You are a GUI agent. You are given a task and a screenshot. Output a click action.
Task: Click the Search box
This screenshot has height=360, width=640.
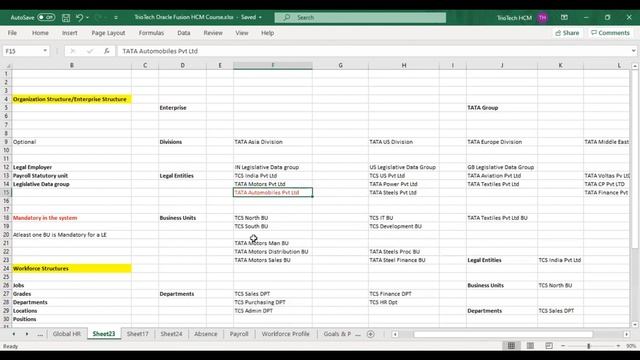point(360,18)
